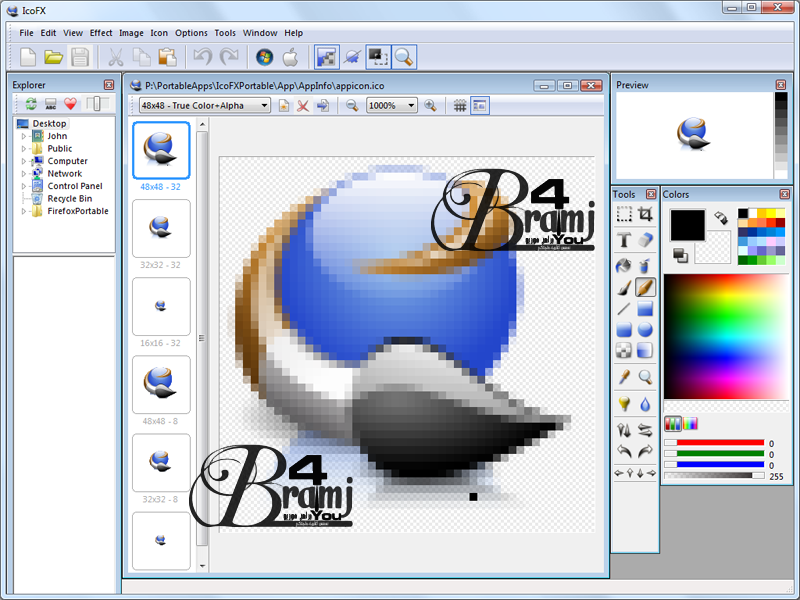800x600 pixels.
Task: Expand the John folder node
Action: [23, 136]
